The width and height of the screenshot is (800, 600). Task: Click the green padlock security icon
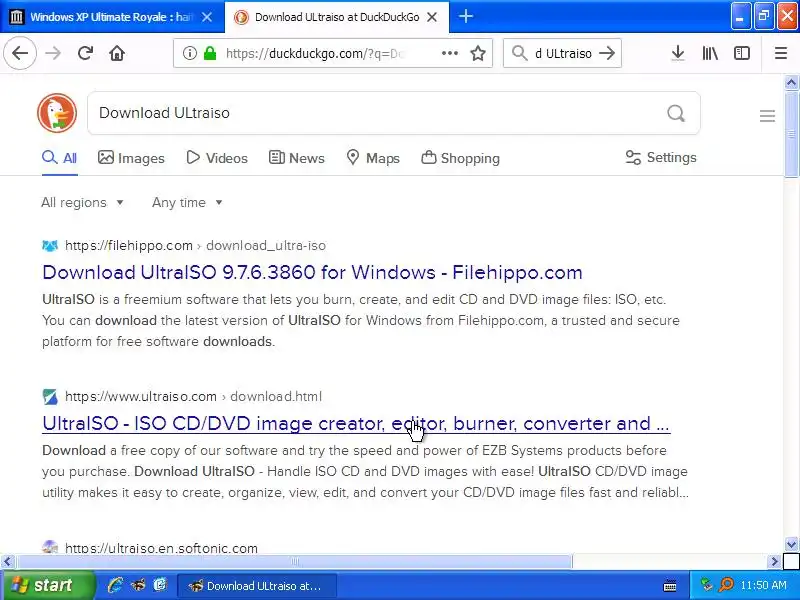pos(210,53)
